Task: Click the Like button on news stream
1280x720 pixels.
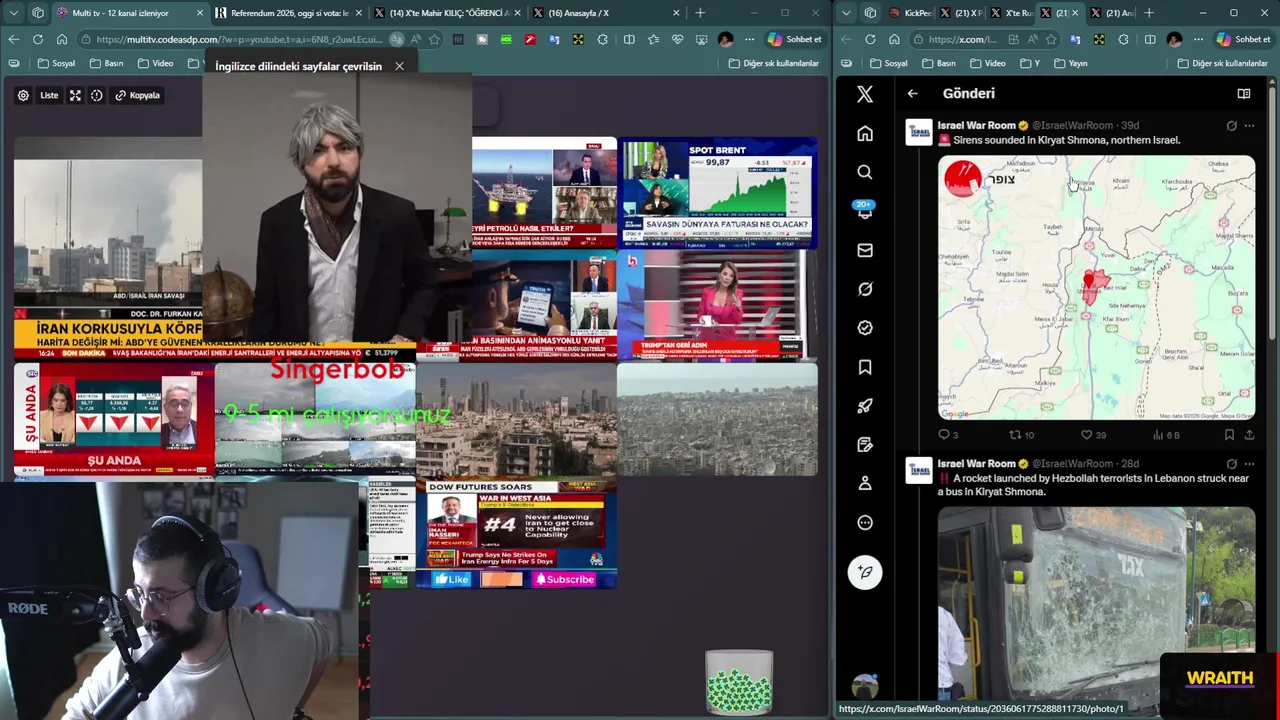Action: (452, 579)
